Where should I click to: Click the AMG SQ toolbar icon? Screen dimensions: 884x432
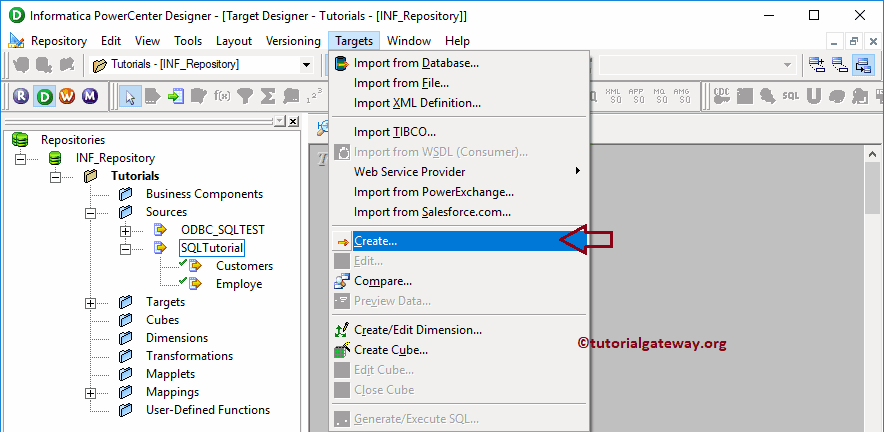click(x=682, y=96)
